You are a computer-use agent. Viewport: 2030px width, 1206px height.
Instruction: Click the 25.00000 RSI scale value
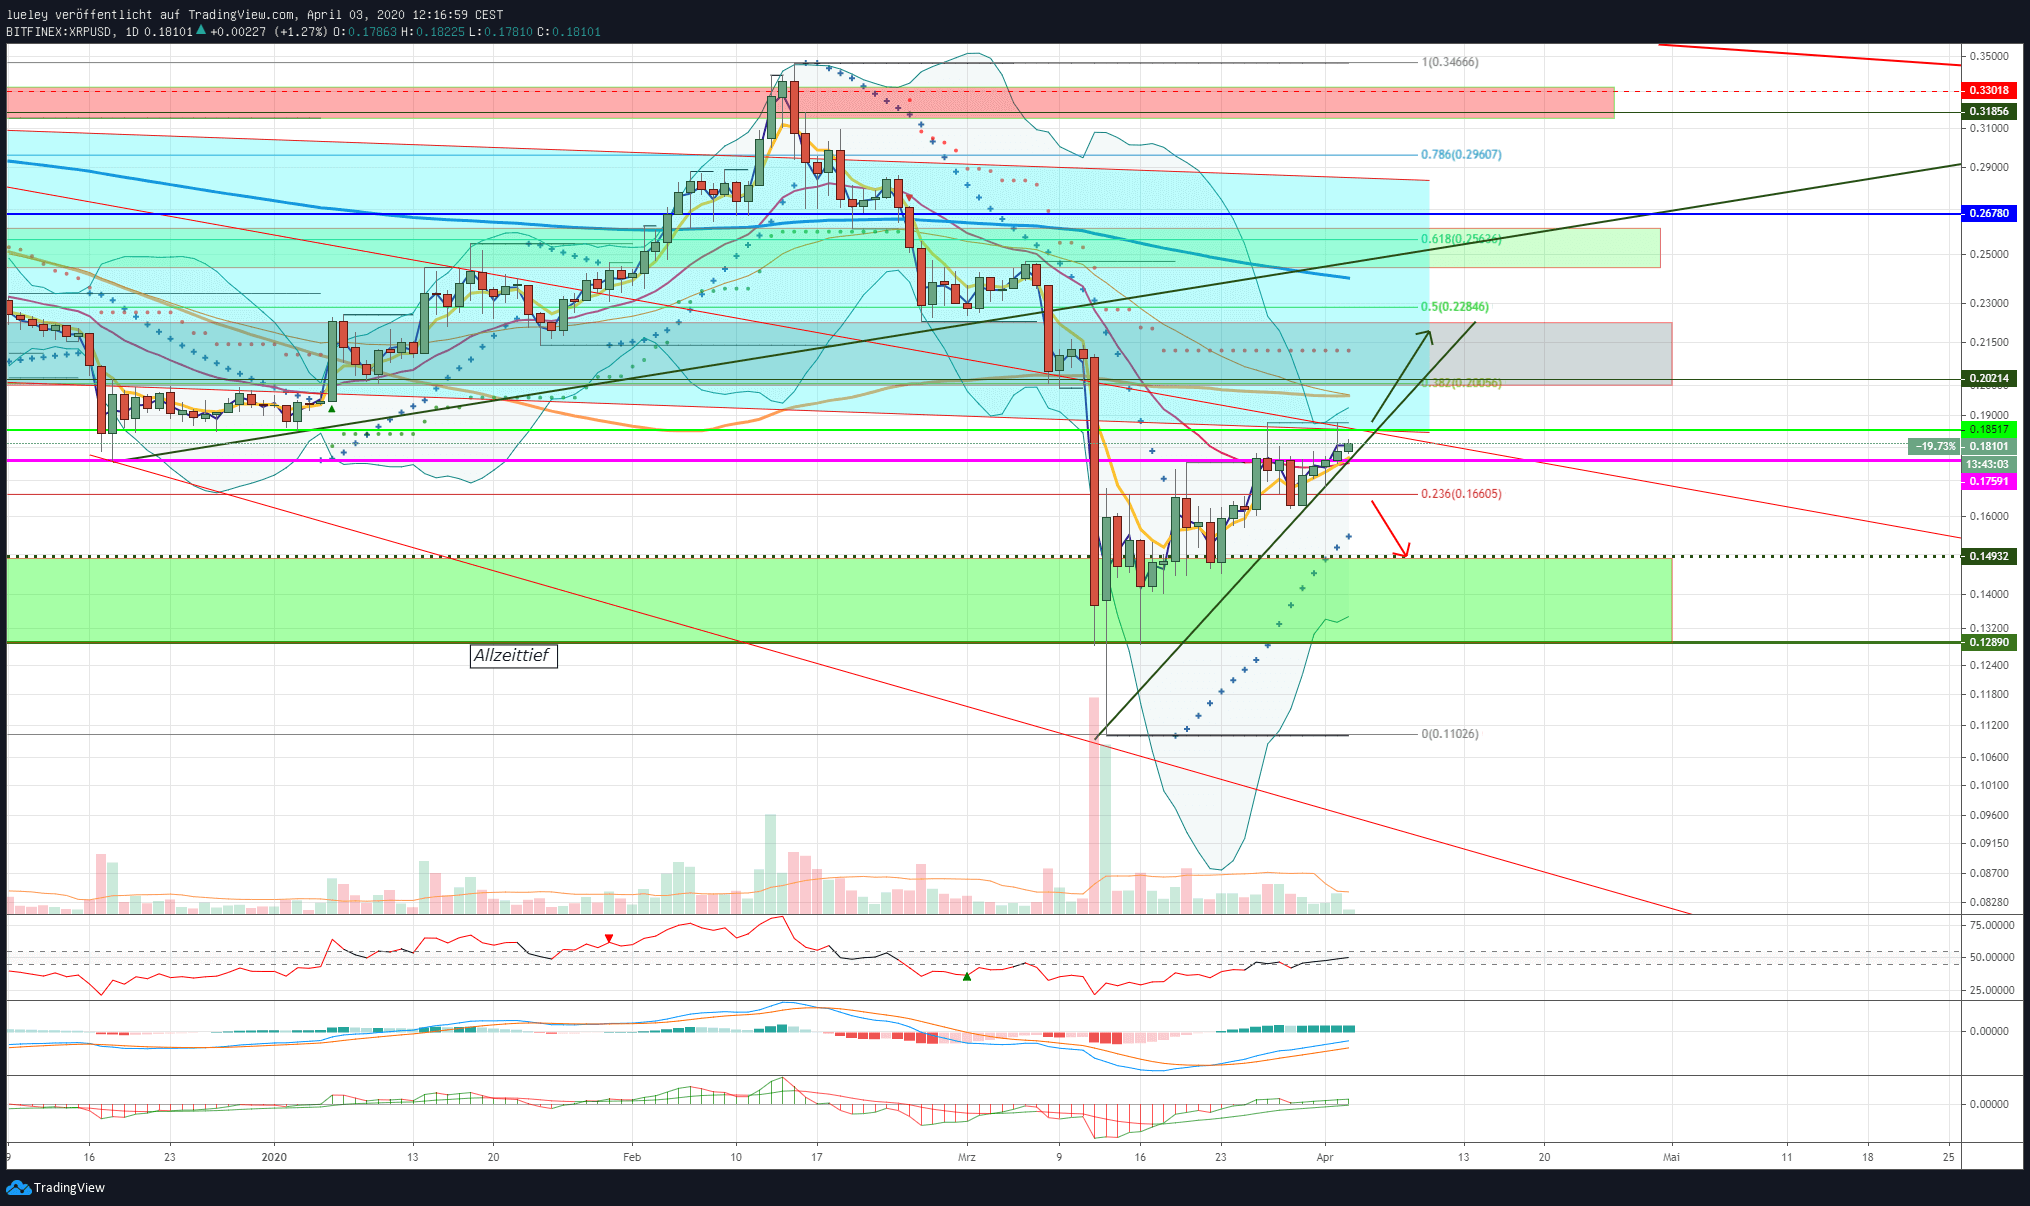click(1991, 990)
